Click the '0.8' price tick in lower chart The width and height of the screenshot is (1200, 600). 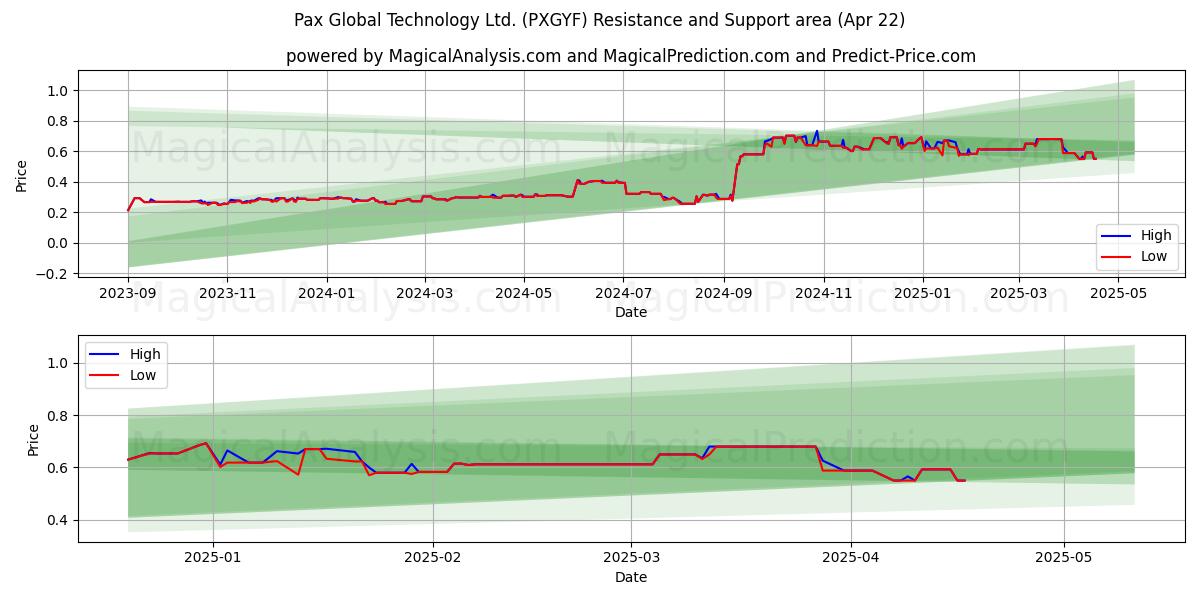pyautogui.click(x=59, y=415)
